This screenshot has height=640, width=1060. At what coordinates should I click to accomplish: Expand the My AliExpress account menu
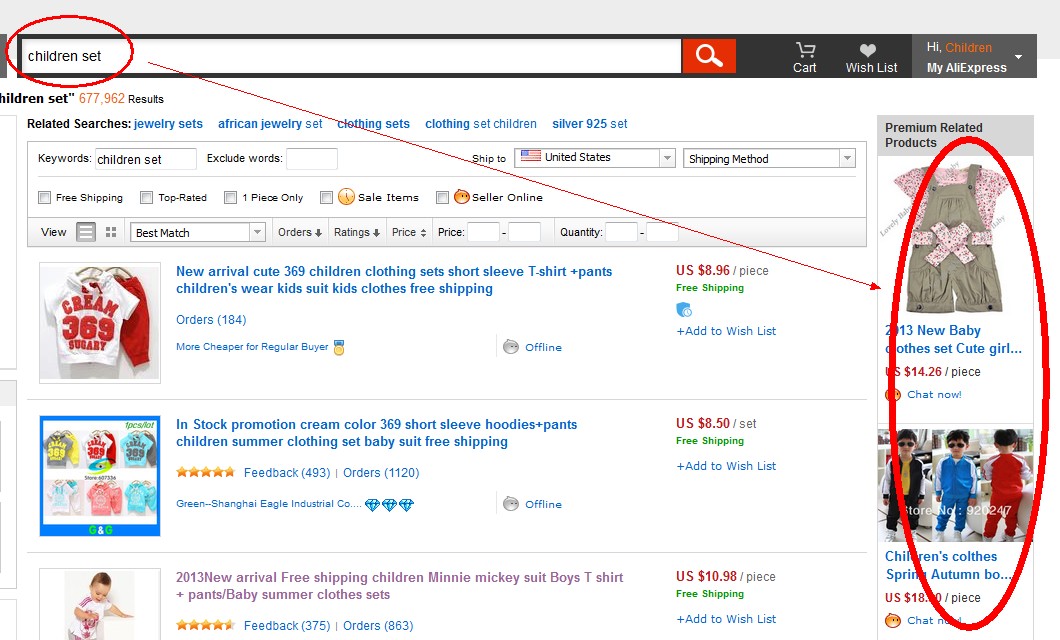pyautogui.click(x=973, y=57)
